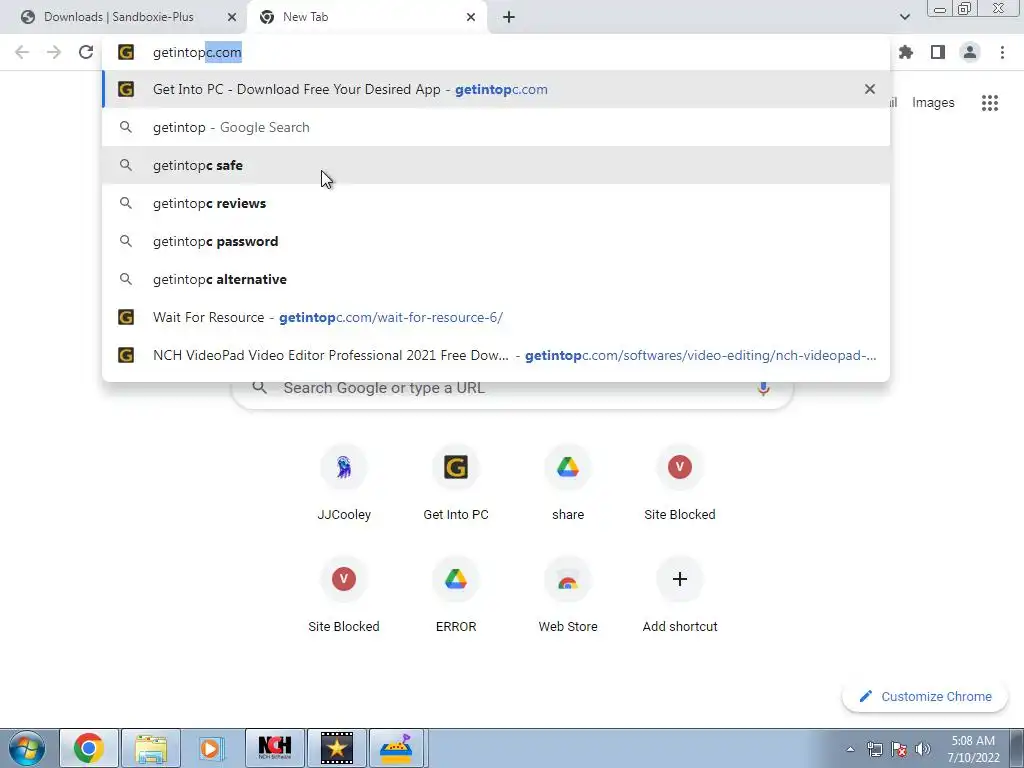This screenshot has height=768, width=1024.
Task: Start voice search with the microphone icon
Action: tap(763, 388)
